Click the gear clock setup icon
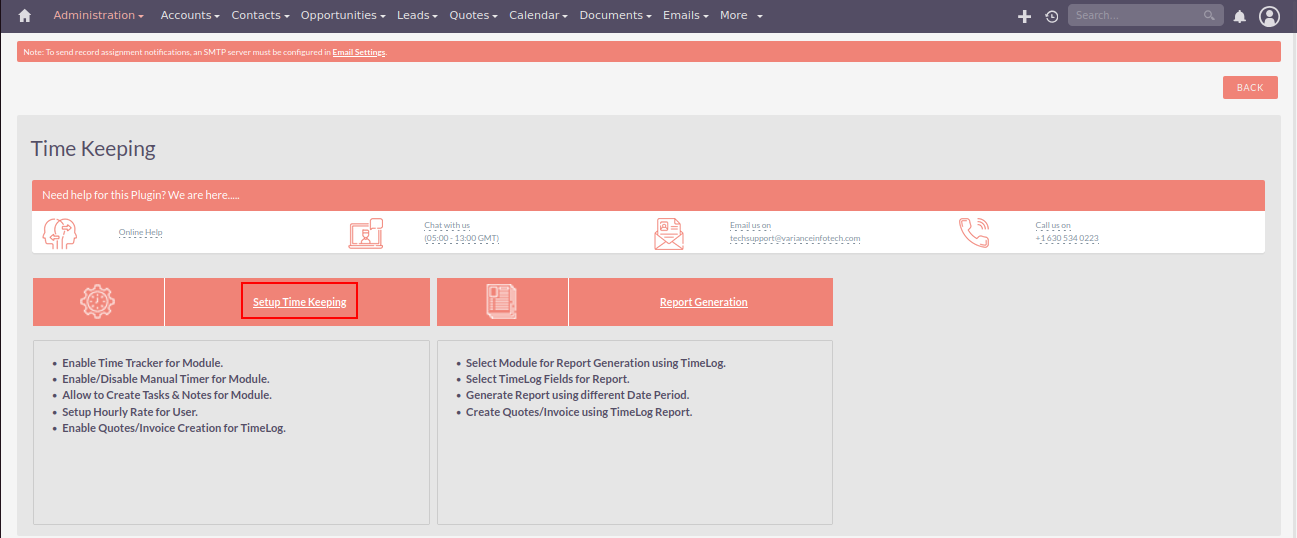This screenshot has height=538, width=1297. (x=98, y=302)
